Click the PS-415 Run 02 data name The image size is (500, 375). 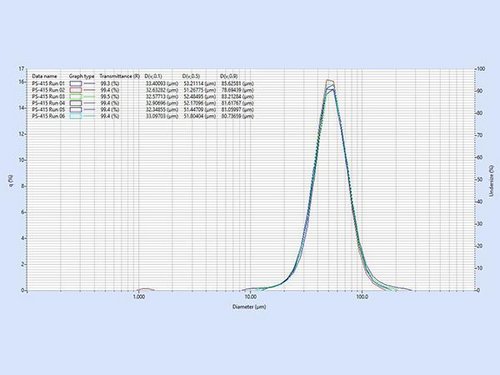pyautogui.click(x=48, y=90)
